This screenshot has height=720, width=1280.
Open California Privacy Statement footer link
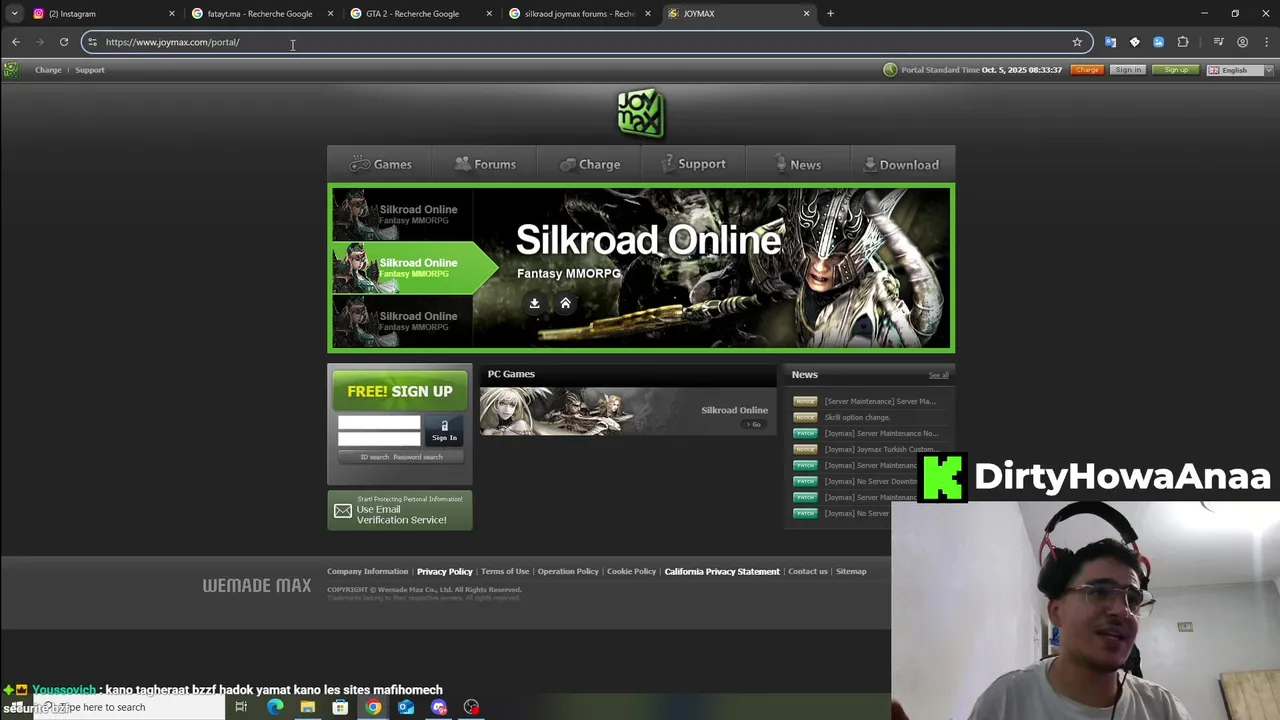(722, 571)
